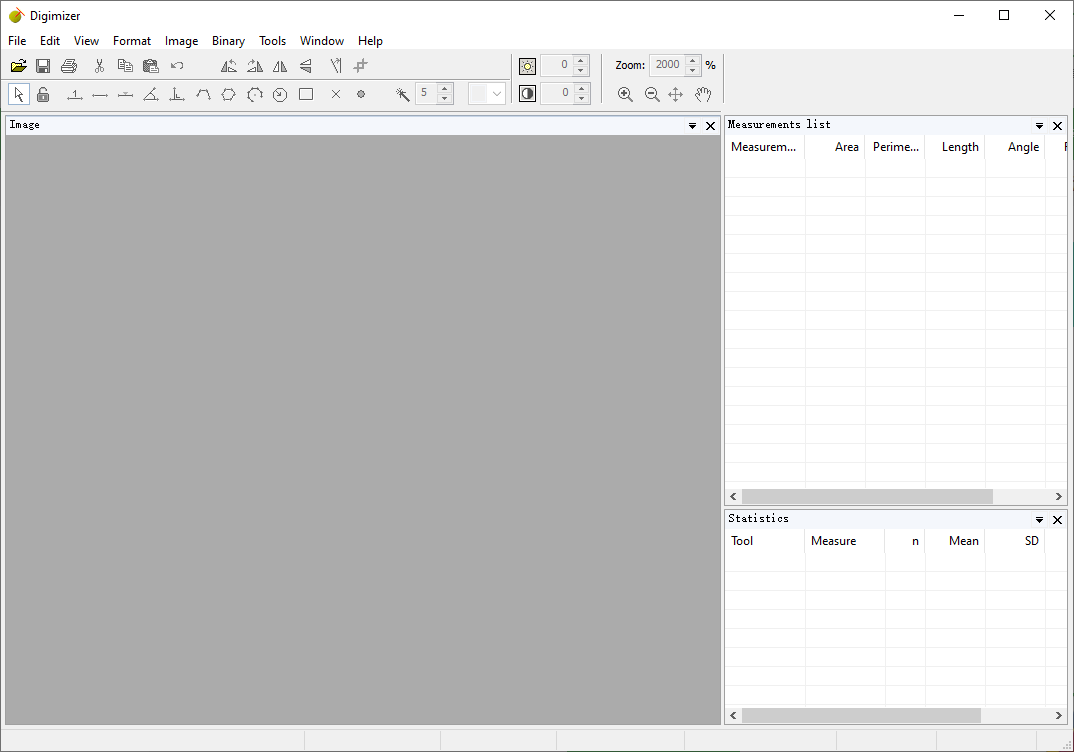Print with the printer icon
The image size is (1074, 752).
(x=69, y=66)
